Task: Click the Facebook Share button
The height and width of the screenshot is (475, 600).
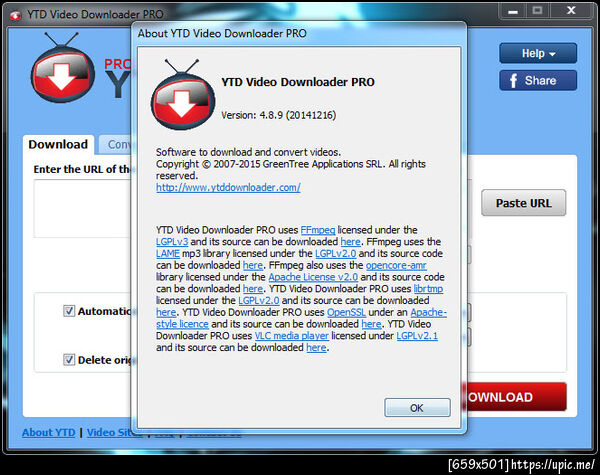Action: pos(538,80)
